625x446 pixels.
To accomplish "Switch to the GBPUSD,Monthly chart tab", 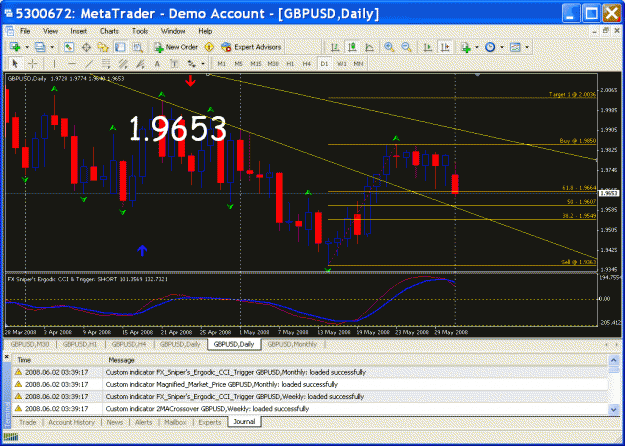I will pyautogui.click(x=292, y=344).
